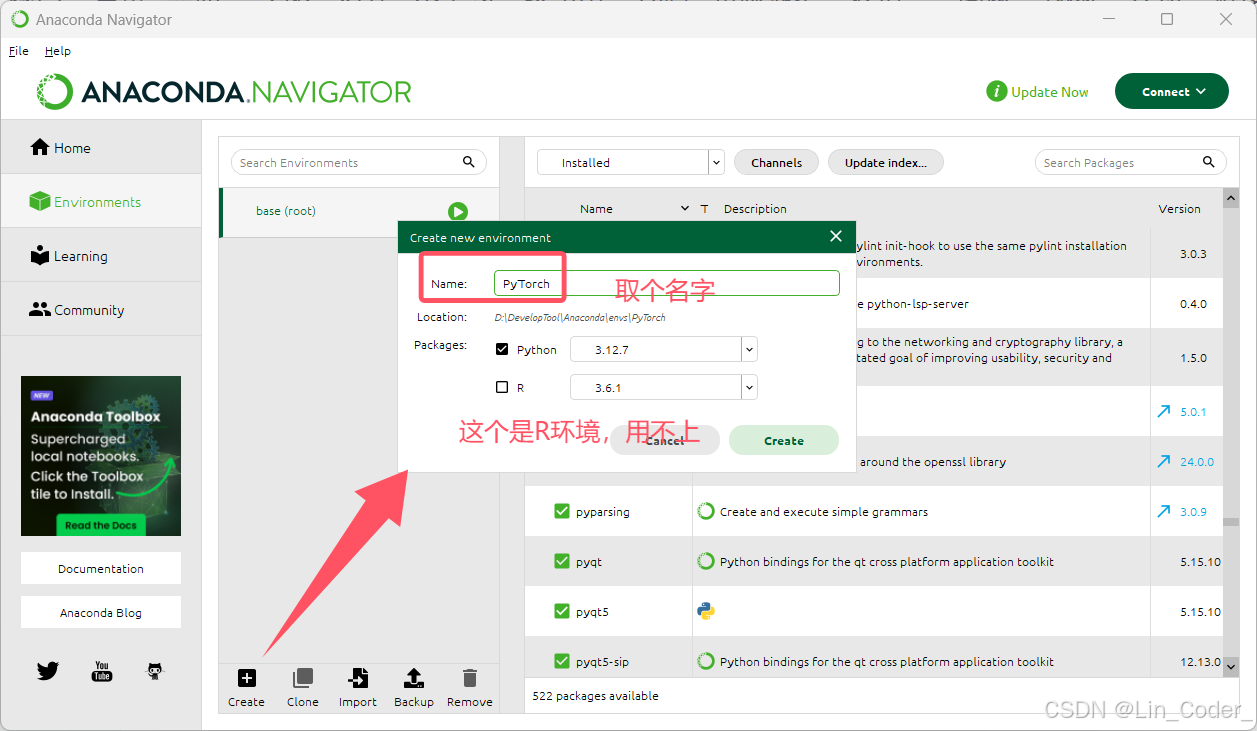Uncheck the pyqt5 package checkbox
Image resolution: width=1257 pixels, height=731 pixels.
point(562,611)
